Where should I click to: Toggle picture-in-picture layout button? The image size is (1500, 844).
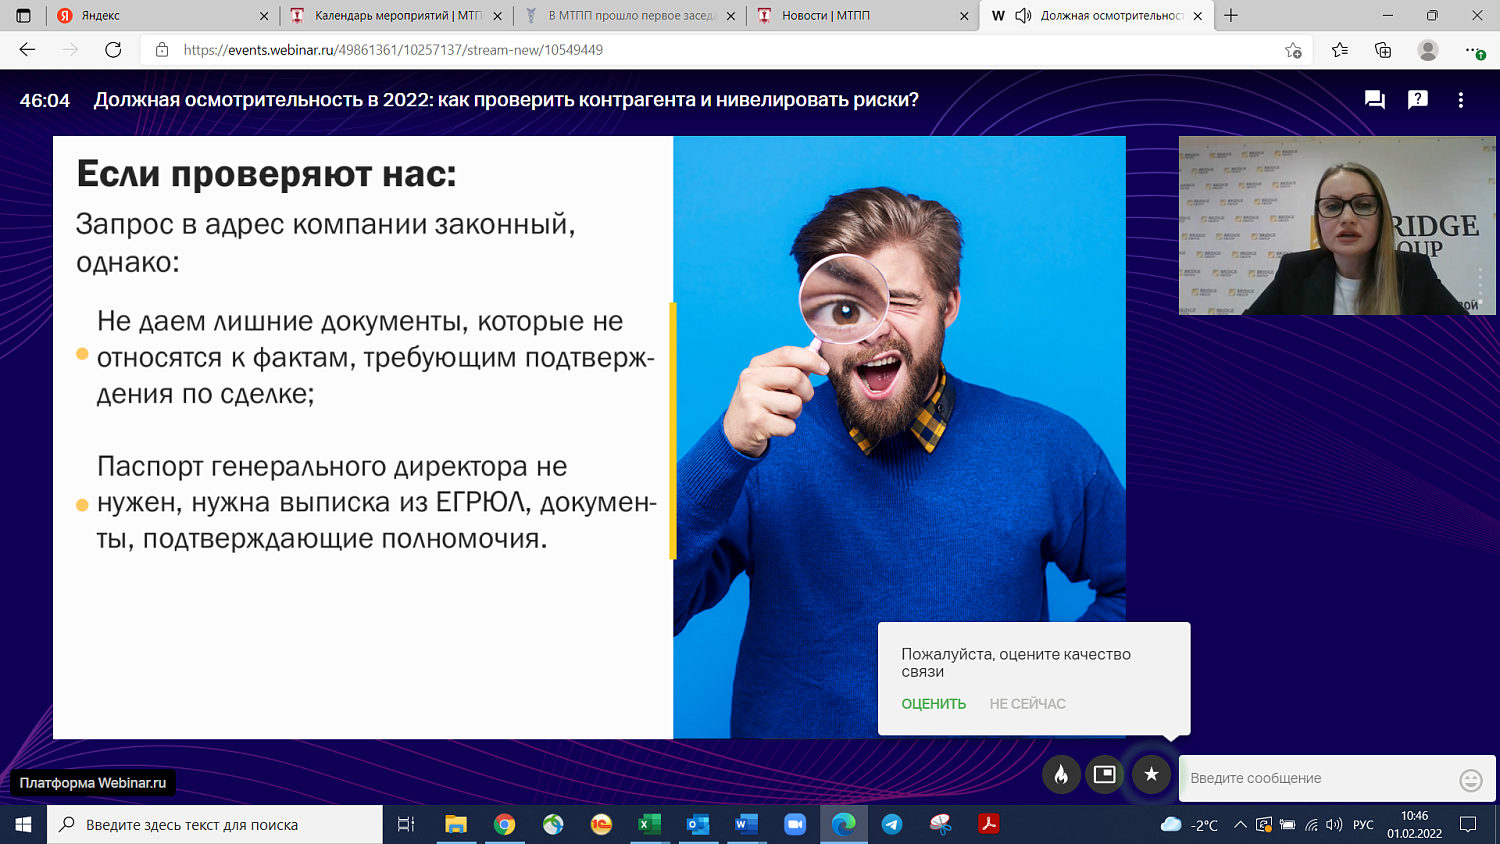coord(1105,774)
